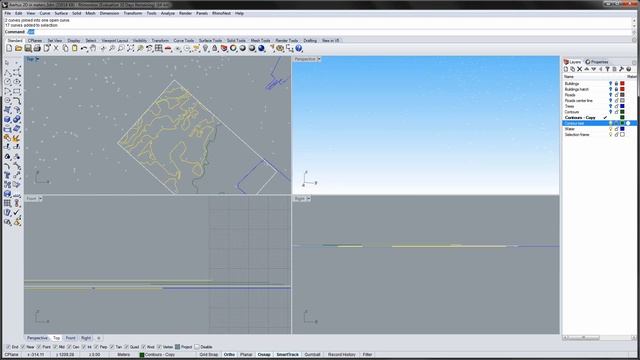
Task: Toggle Ortho in status bar
Action: pyautogui.click(x=229, y=355)
